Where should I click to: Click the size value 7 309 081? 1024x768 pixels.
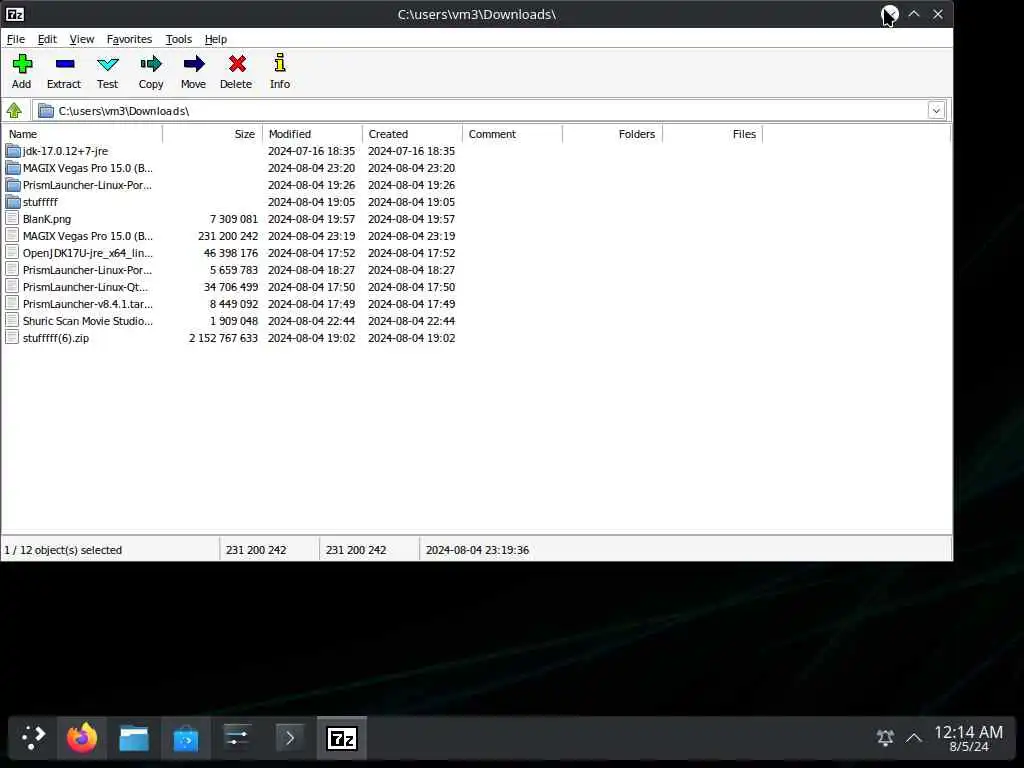coord(234,219)
